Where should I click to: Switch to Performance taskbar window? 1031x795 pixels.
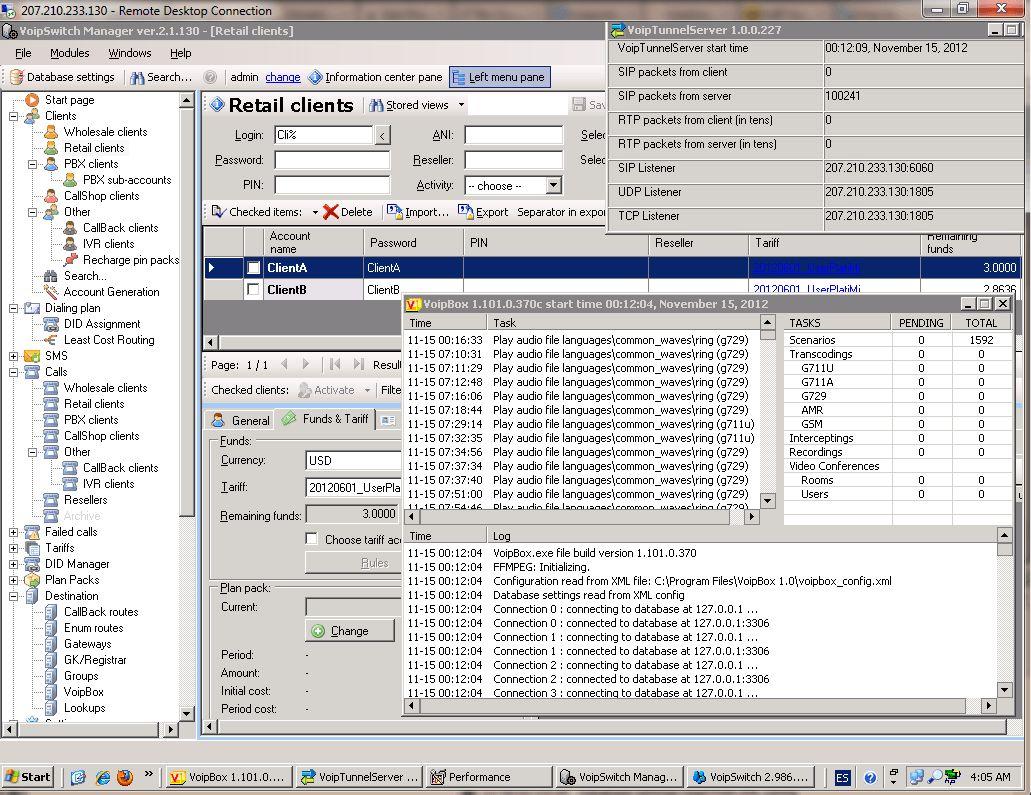coord(489,777)
